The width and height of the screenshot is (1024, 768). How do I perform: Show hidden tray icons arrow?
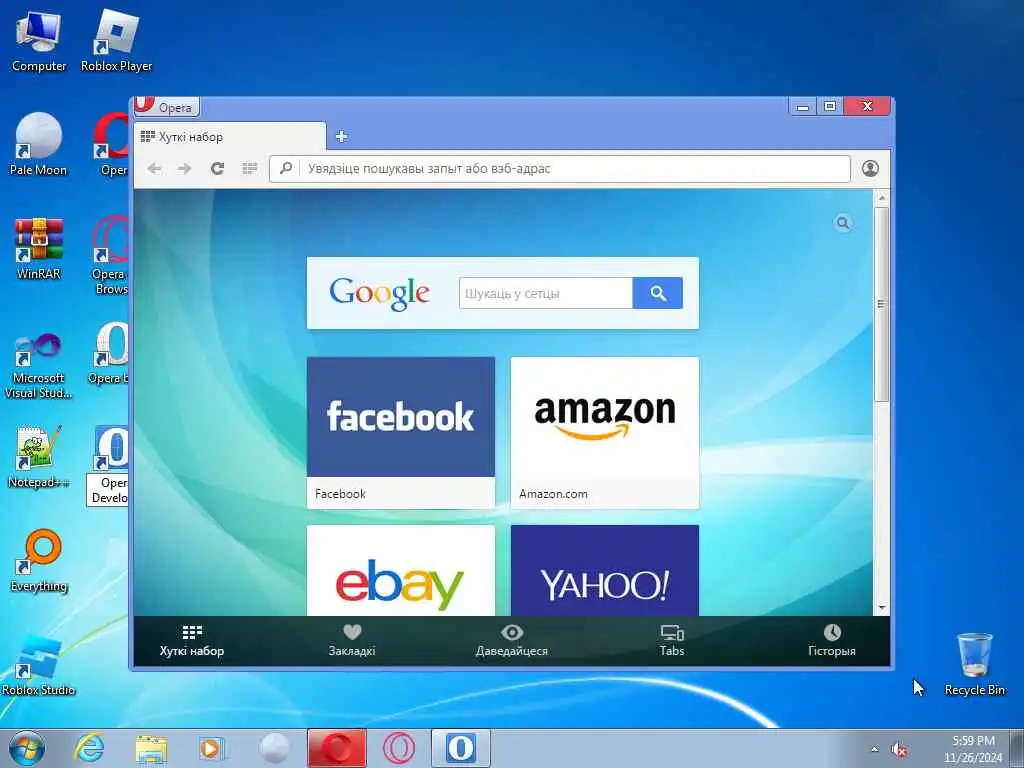[874, 749]
